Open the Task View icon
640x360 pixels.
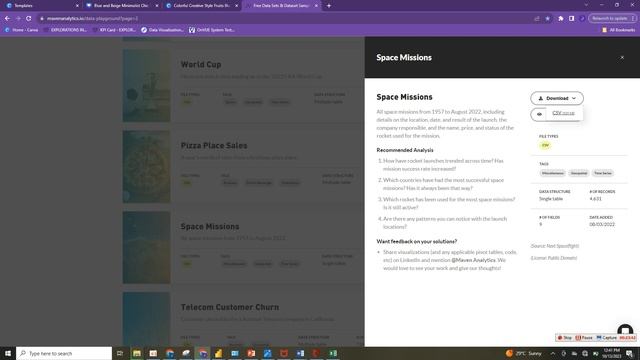coord(120,353)
